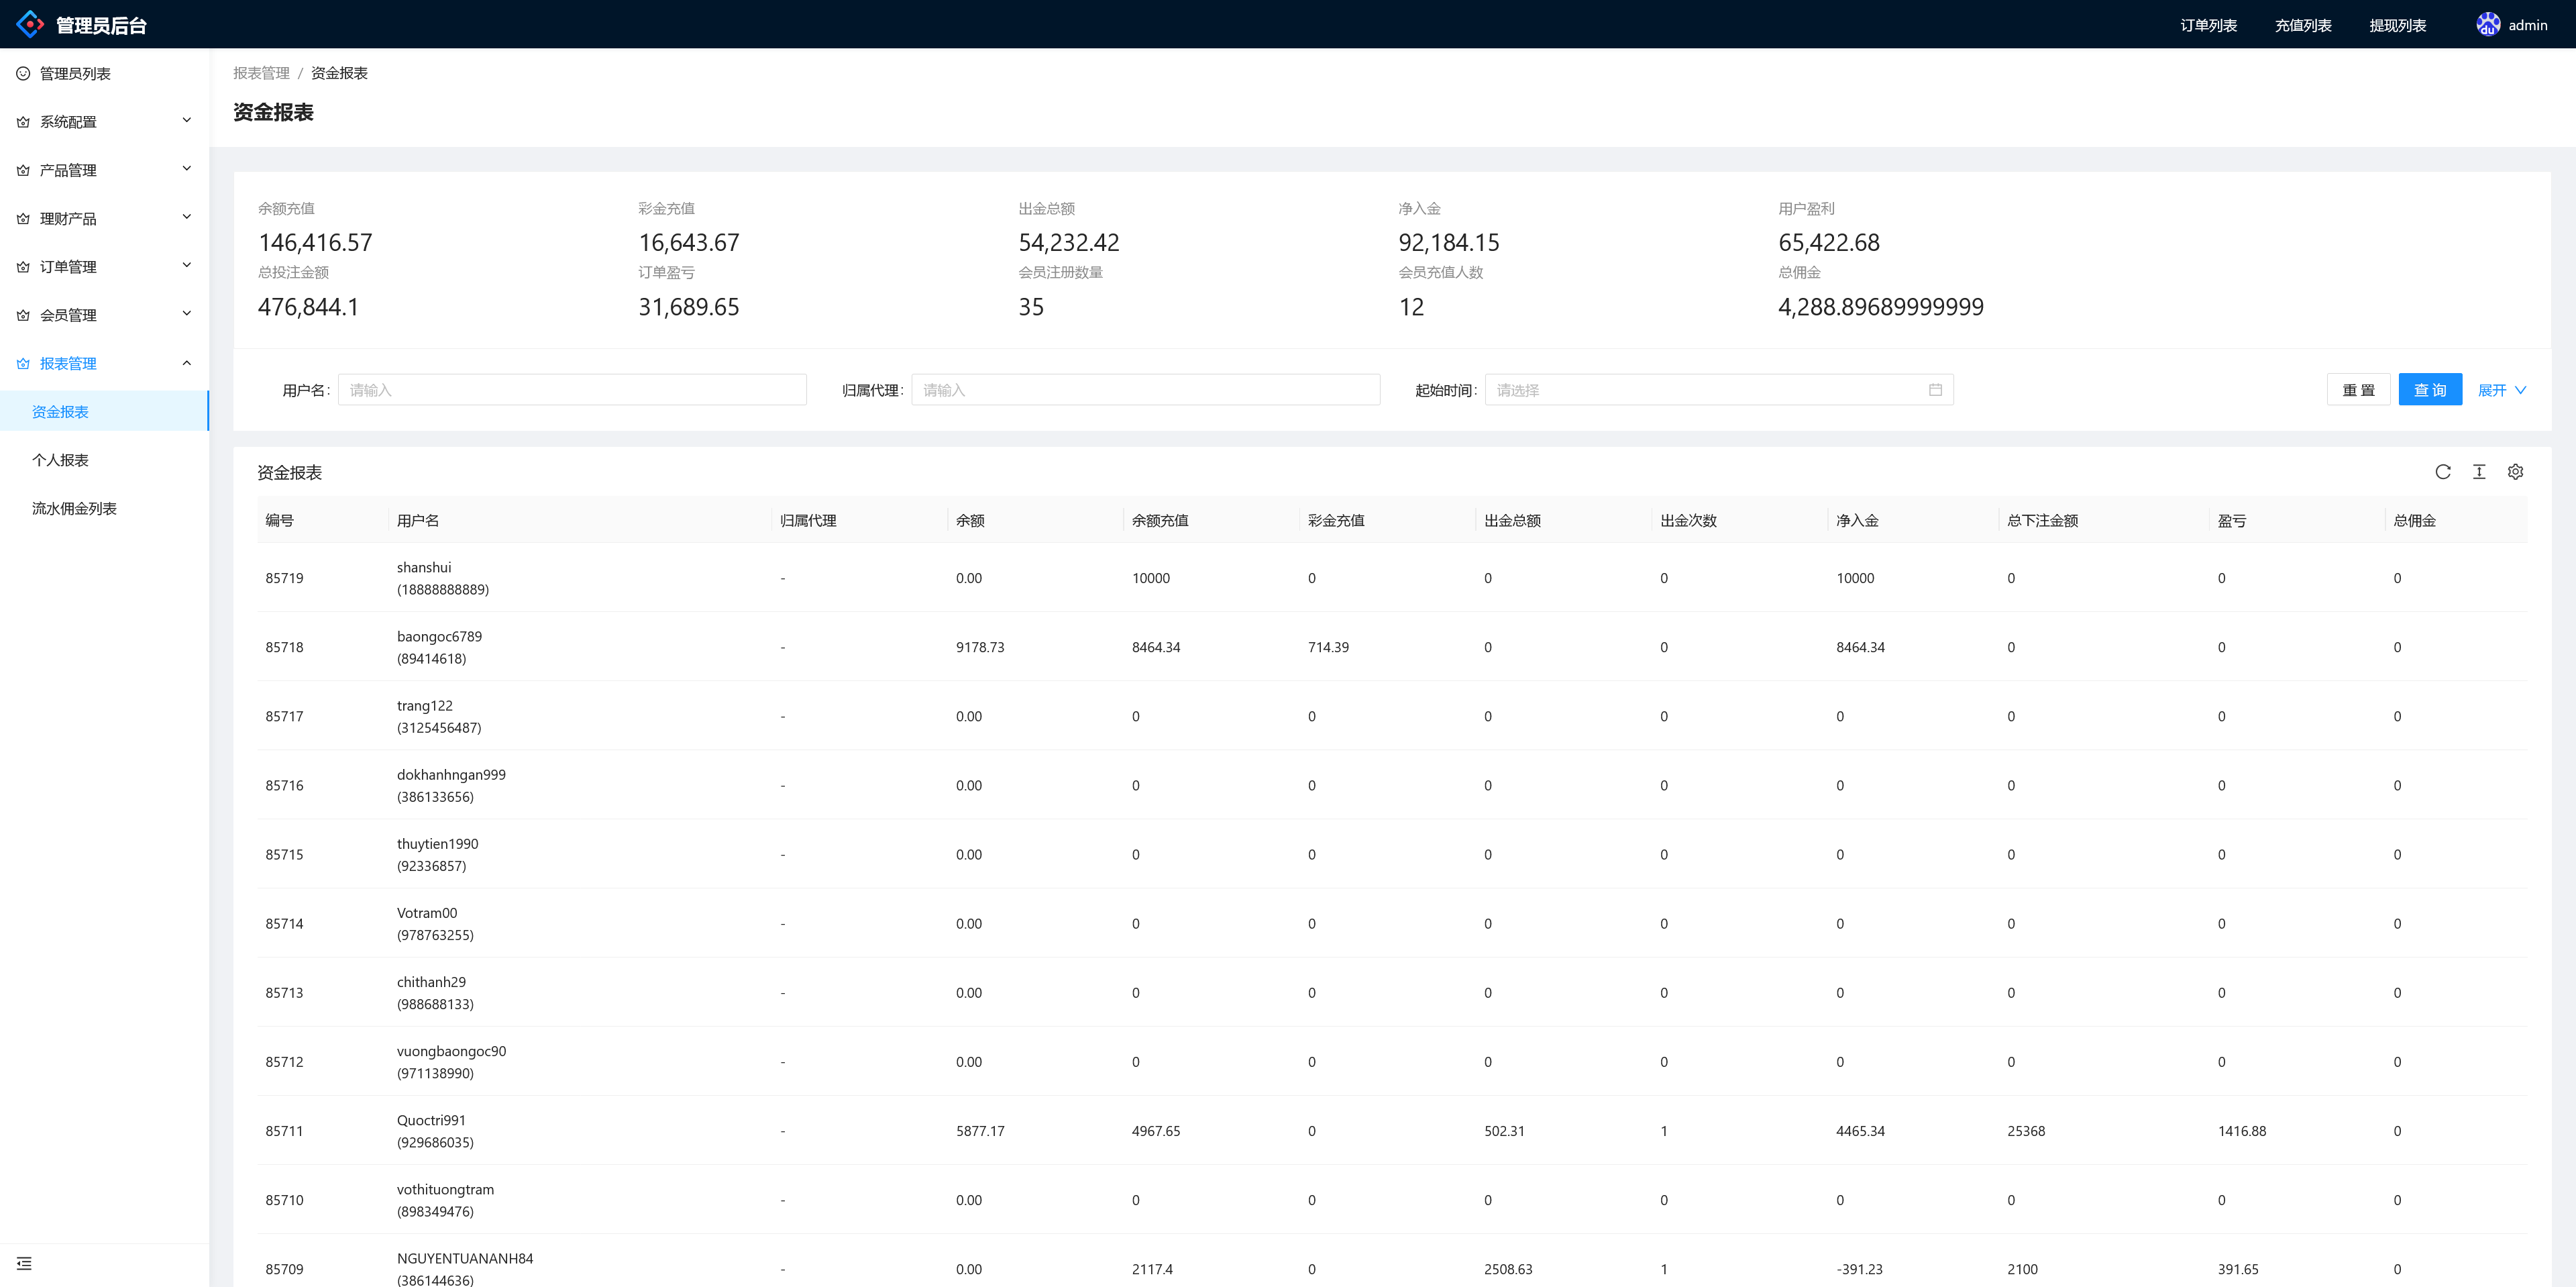Click 报表管理 breadcrumb link
Viewport: 2576px width, 1287px height.
click(261, 73)
